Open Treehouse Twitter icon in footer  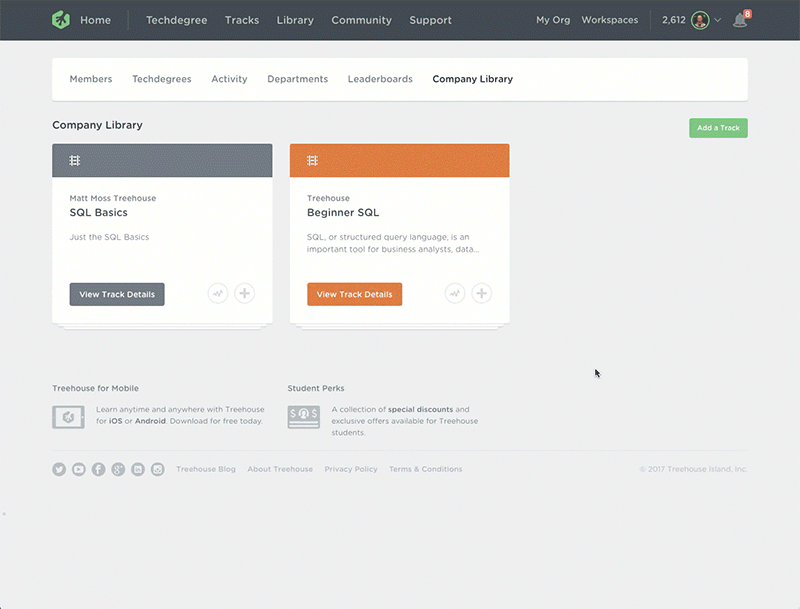point(59,469)
